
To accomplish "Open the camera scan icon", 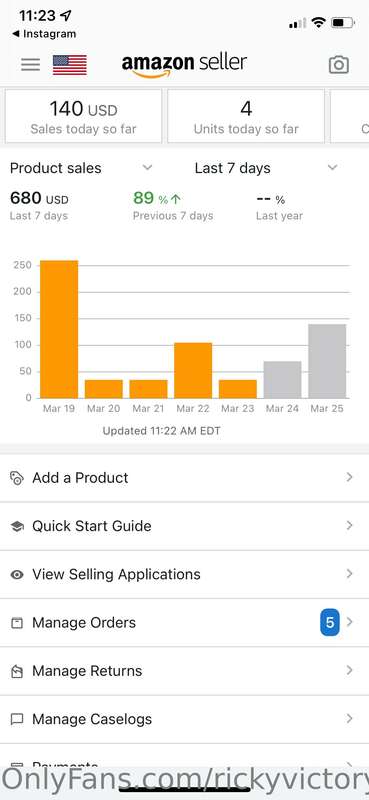I will (339, 65).
